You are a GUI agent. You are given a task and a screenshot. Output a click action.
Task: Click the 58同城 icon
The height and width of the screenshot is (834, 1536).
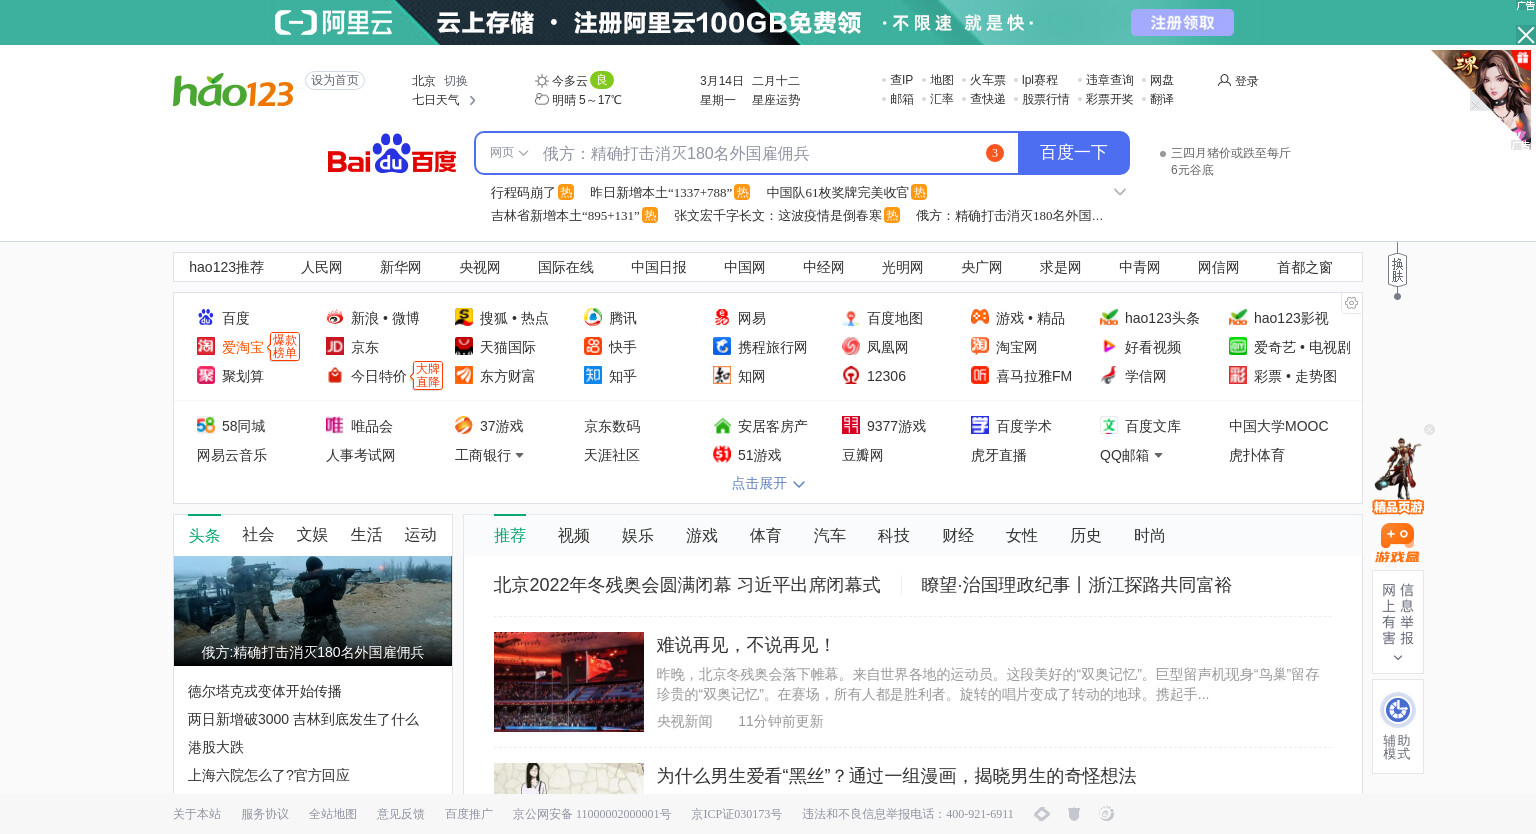pos(206,425)
